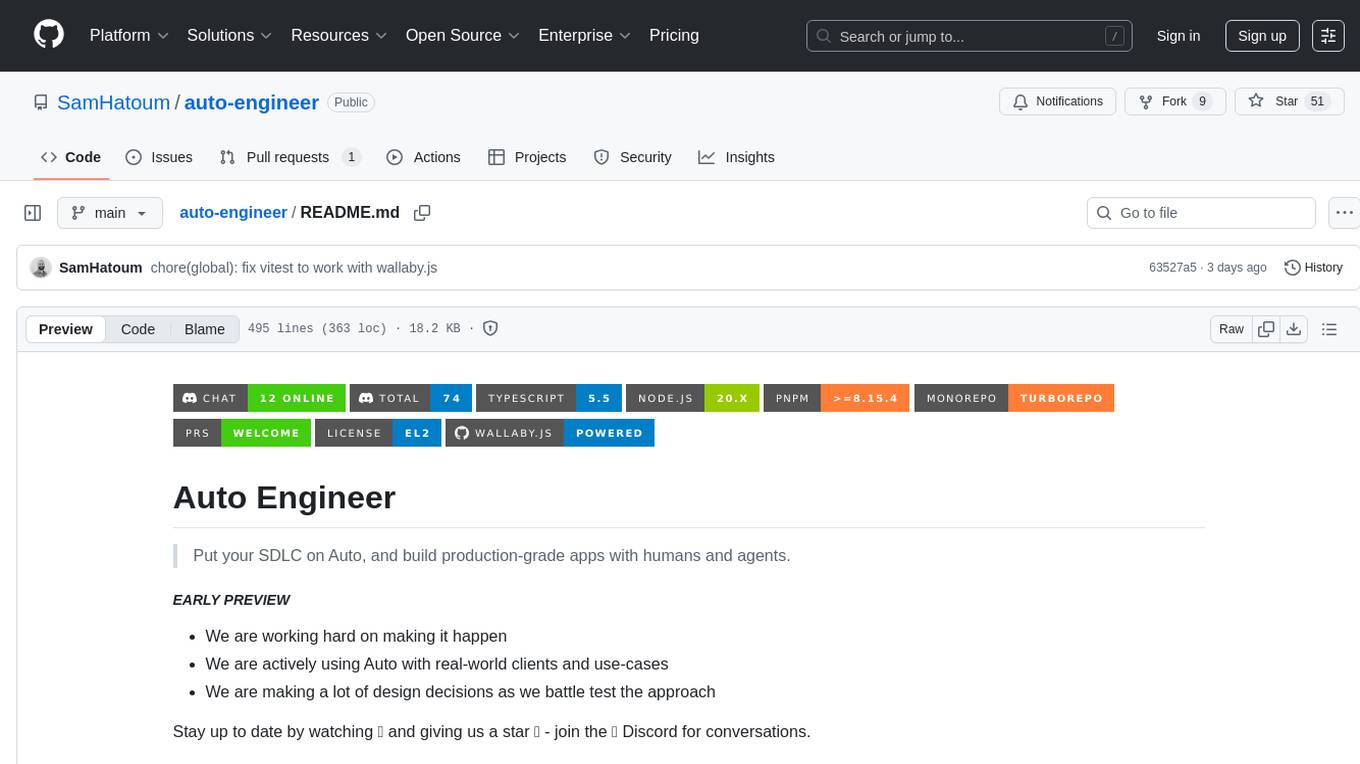Viewport: 1360px width, 764px height.
Task: Open SamHatoum's avatar in commit row
Action: (41, 268)
